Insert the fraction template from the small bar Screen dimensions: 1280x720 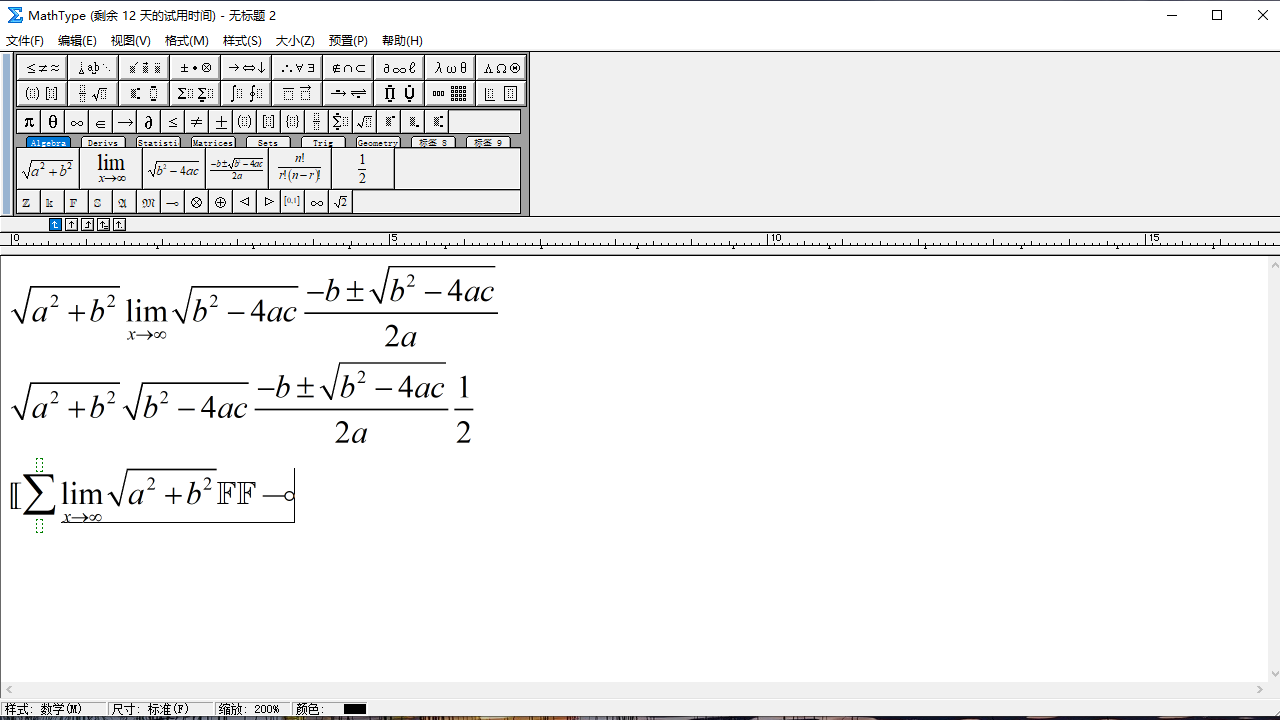(317, 122)
